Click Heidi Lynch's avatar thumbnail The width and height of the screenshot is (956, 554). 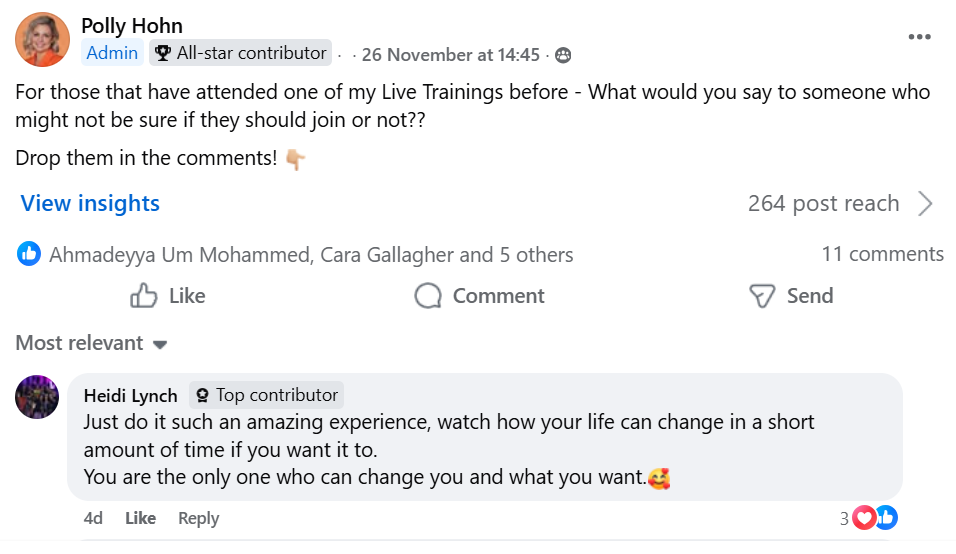point(37,397)
